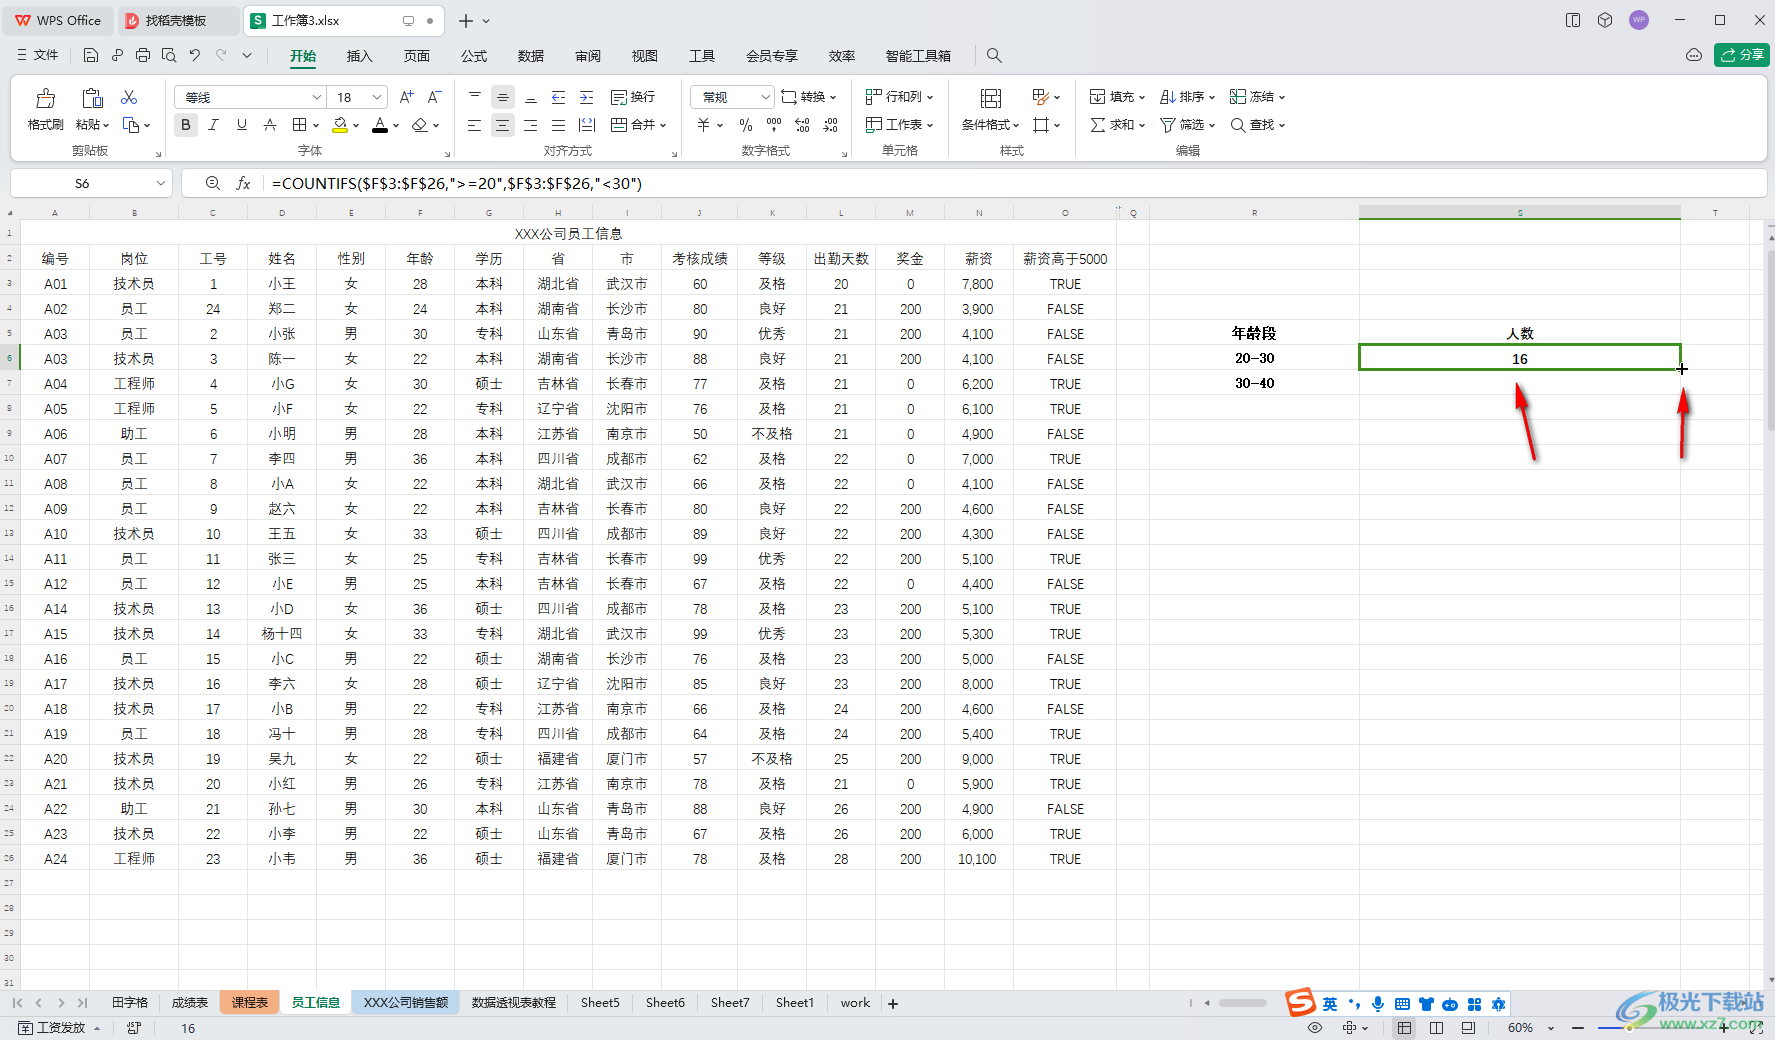Viewport: 1775px width, 1040px height.
Task: Click the ribbon search magnifier icon
Action: point(994,55)
